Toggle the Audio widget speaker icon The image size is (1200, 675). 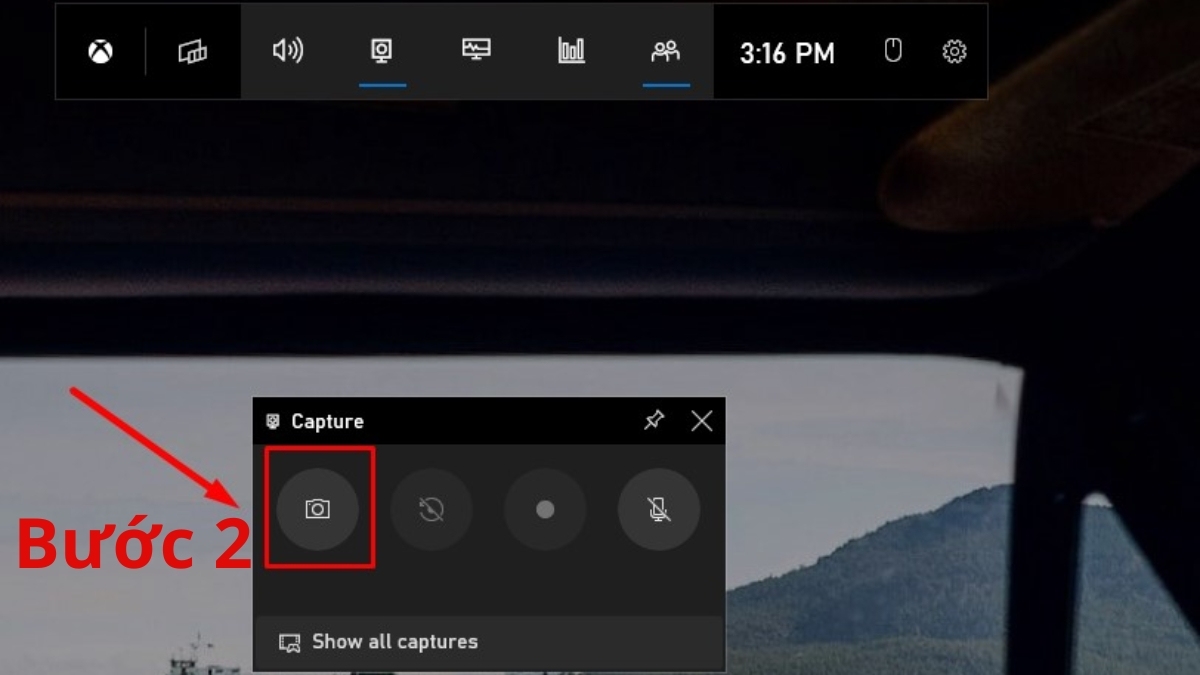[x=288, y=51]
